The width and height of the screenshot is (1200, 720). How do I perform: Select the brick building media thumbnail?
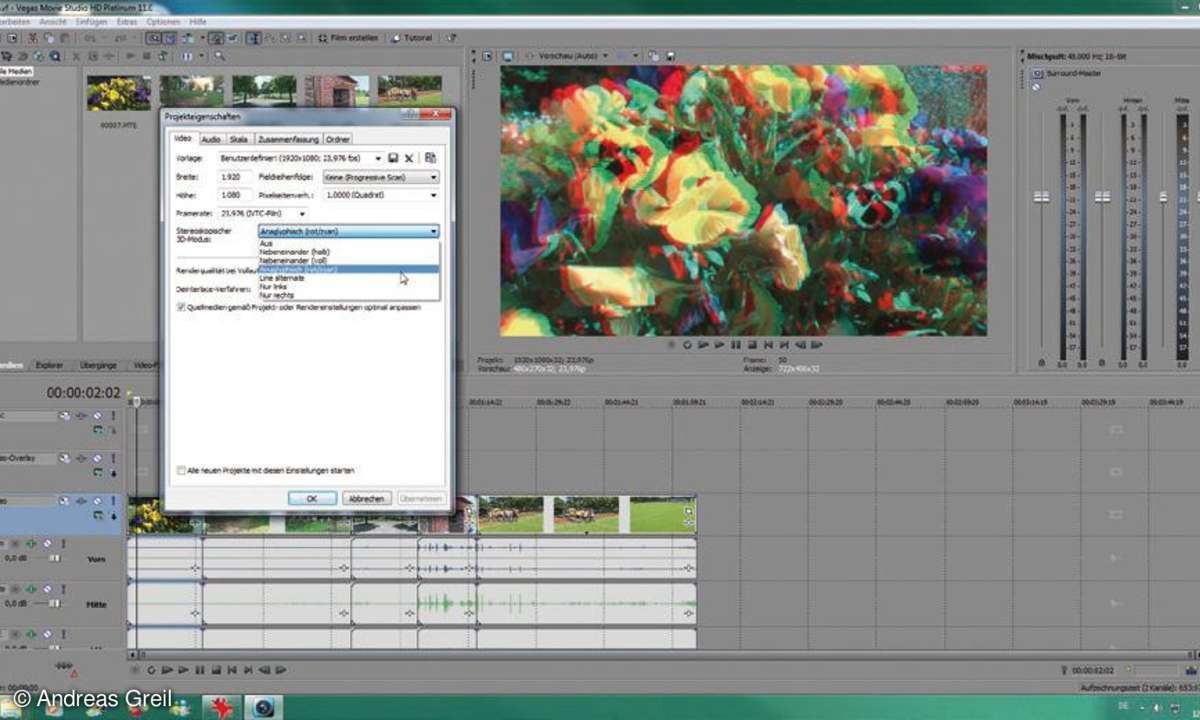(337, 91)
